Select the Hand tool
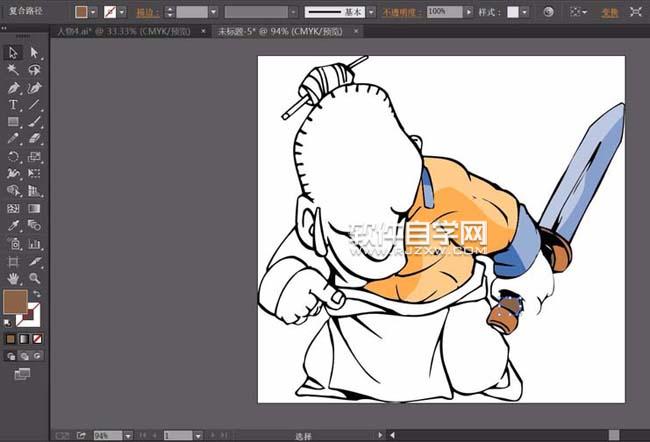The image size is (650, 442). (x=13, y=278)
